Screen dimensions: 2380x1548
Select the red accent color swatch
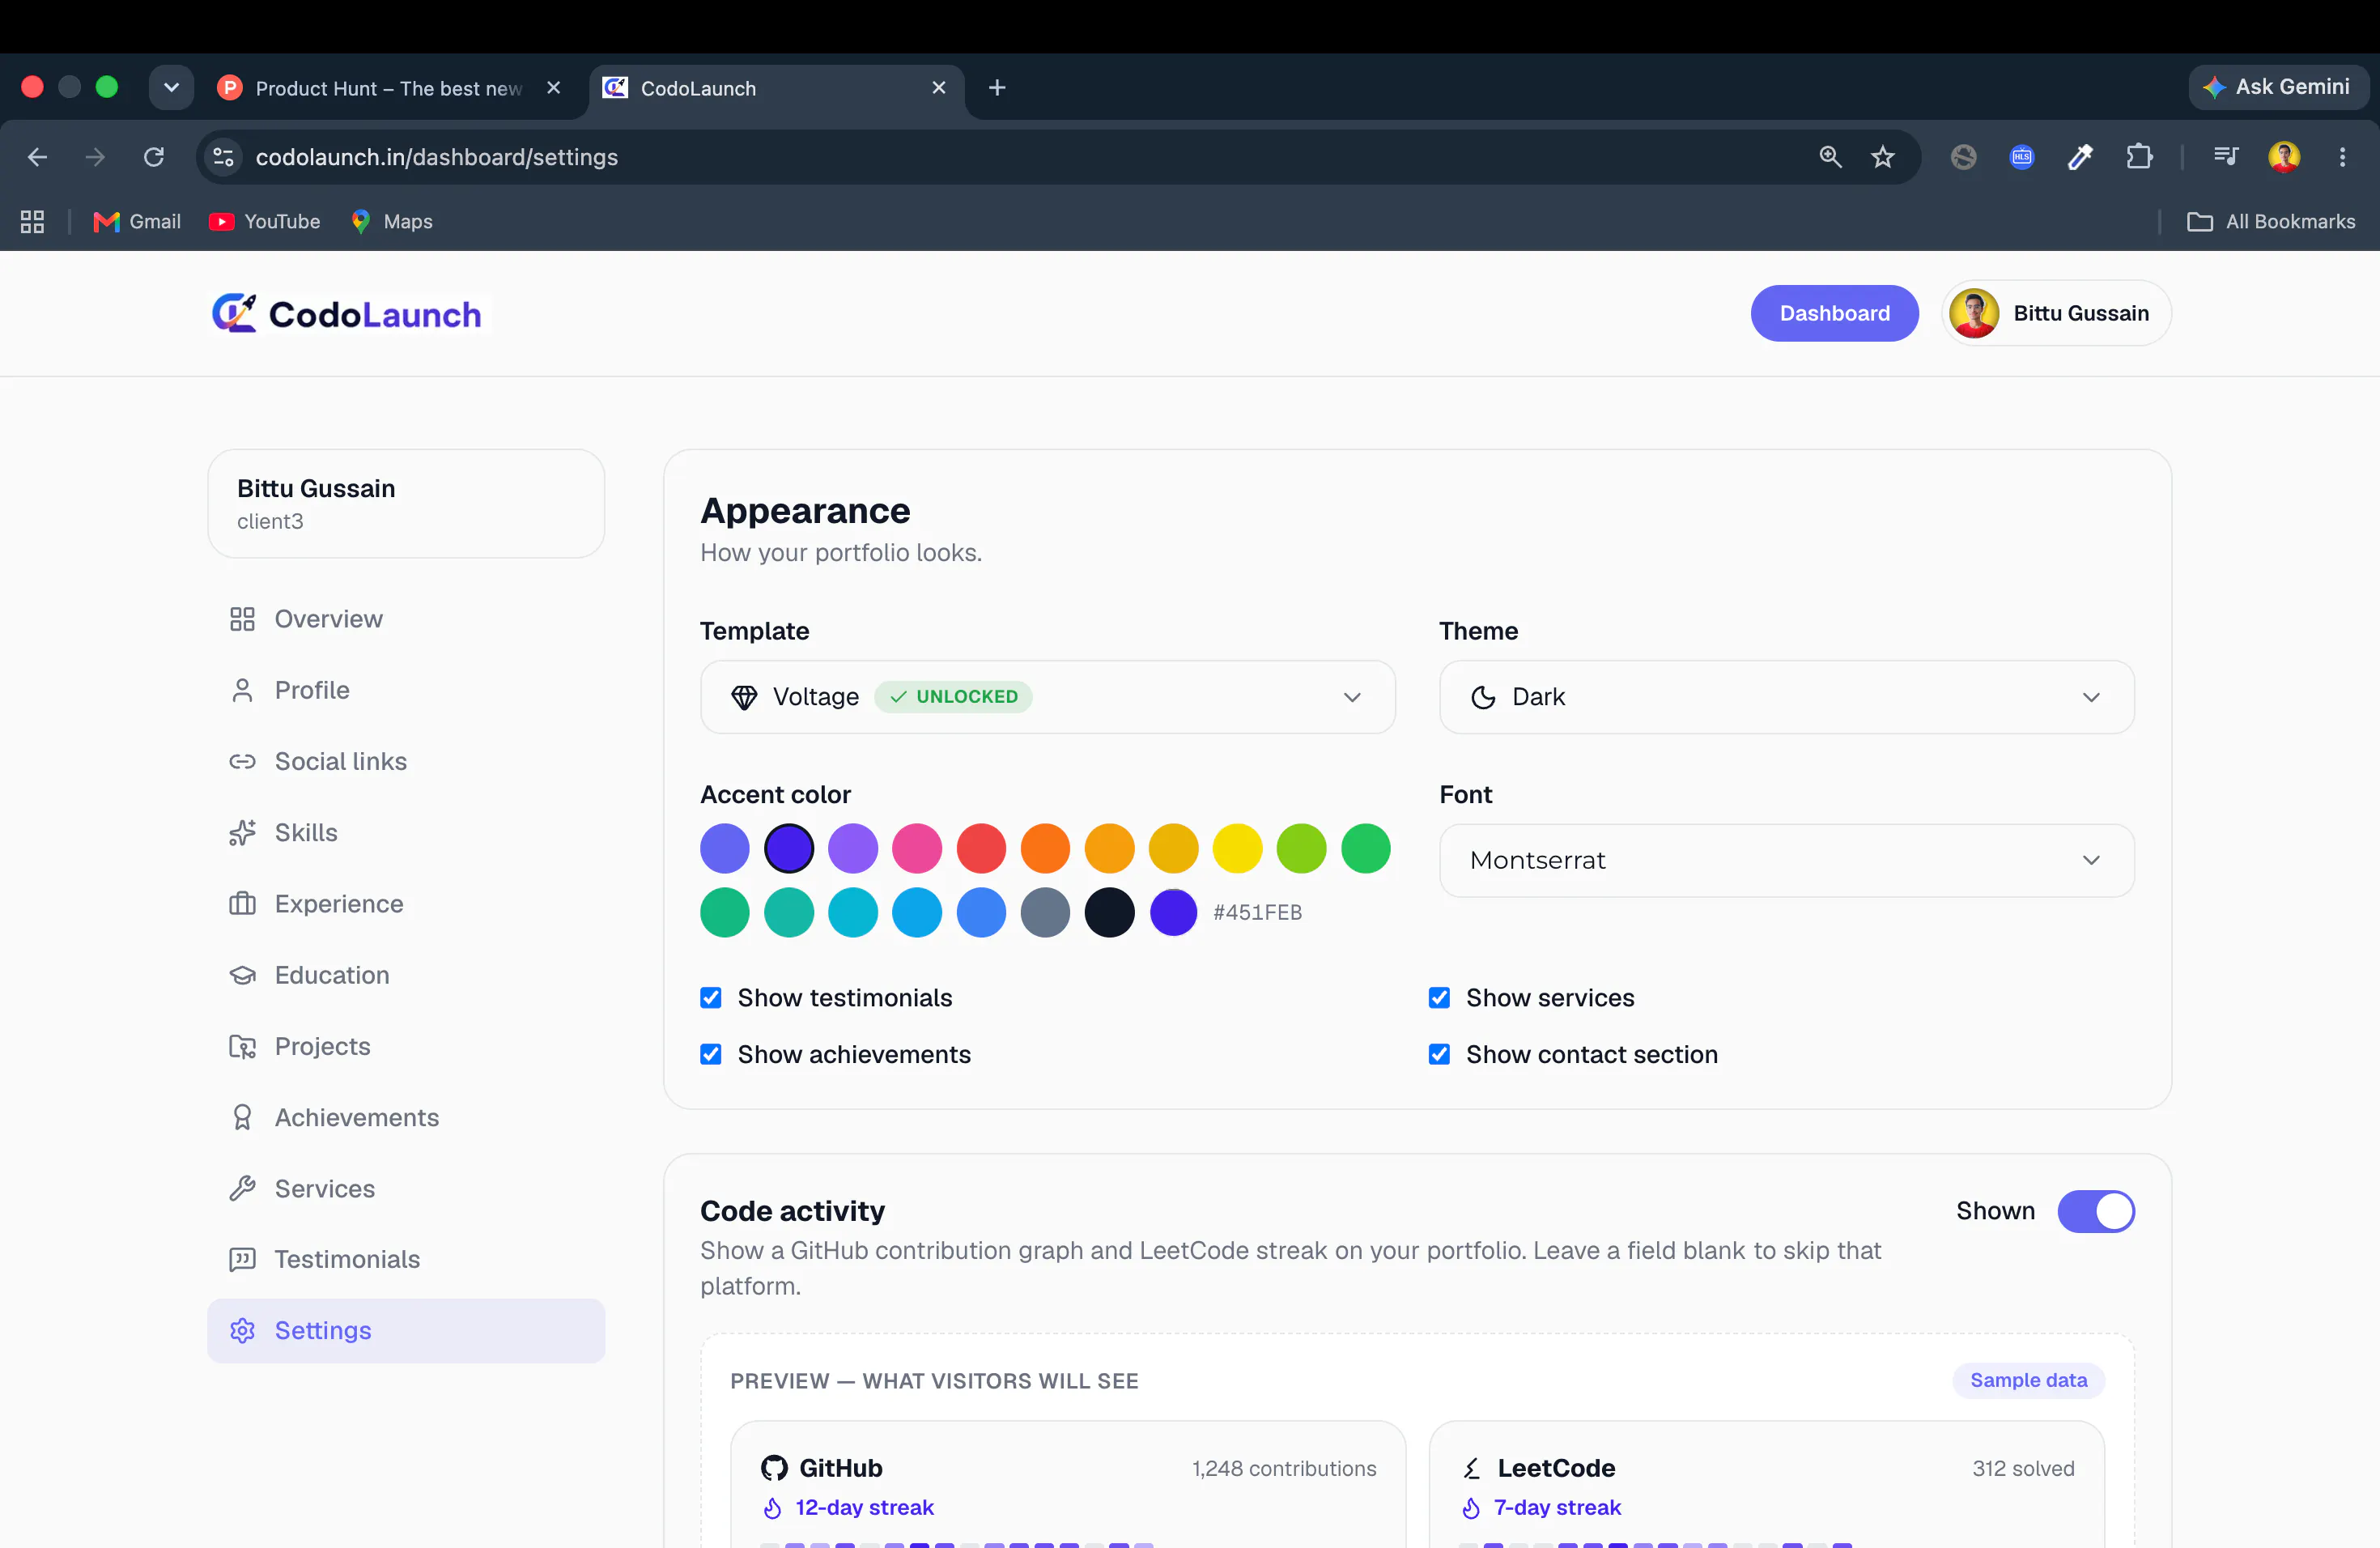(x=981, y=849)
